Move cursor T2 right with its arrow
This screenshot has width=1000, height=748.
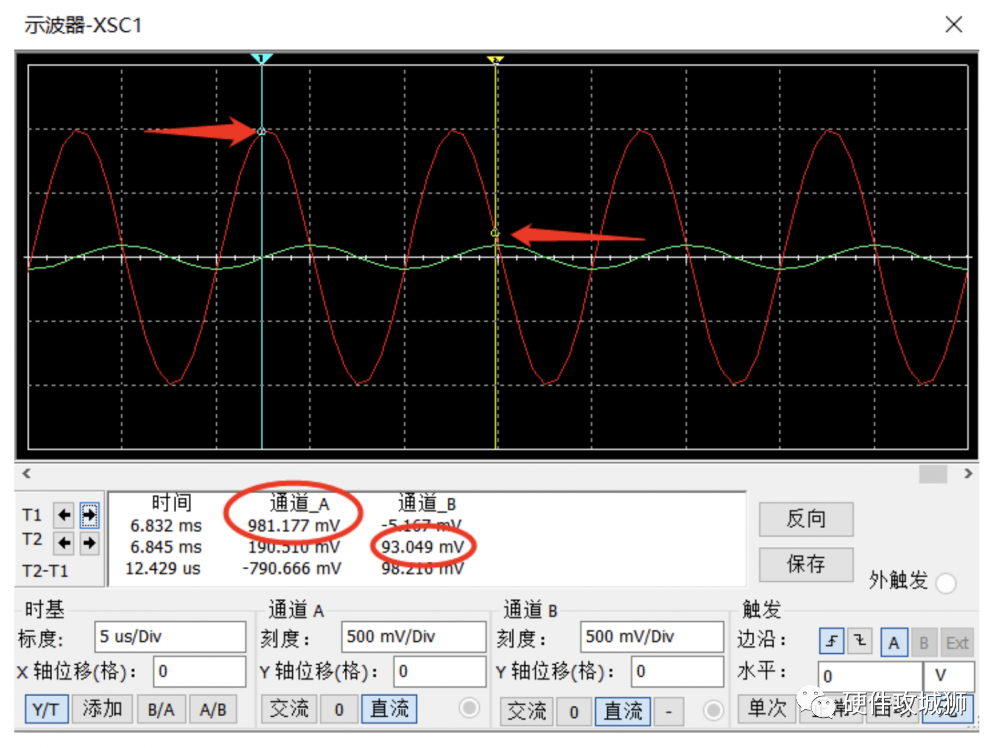click(x=89, y=543)
